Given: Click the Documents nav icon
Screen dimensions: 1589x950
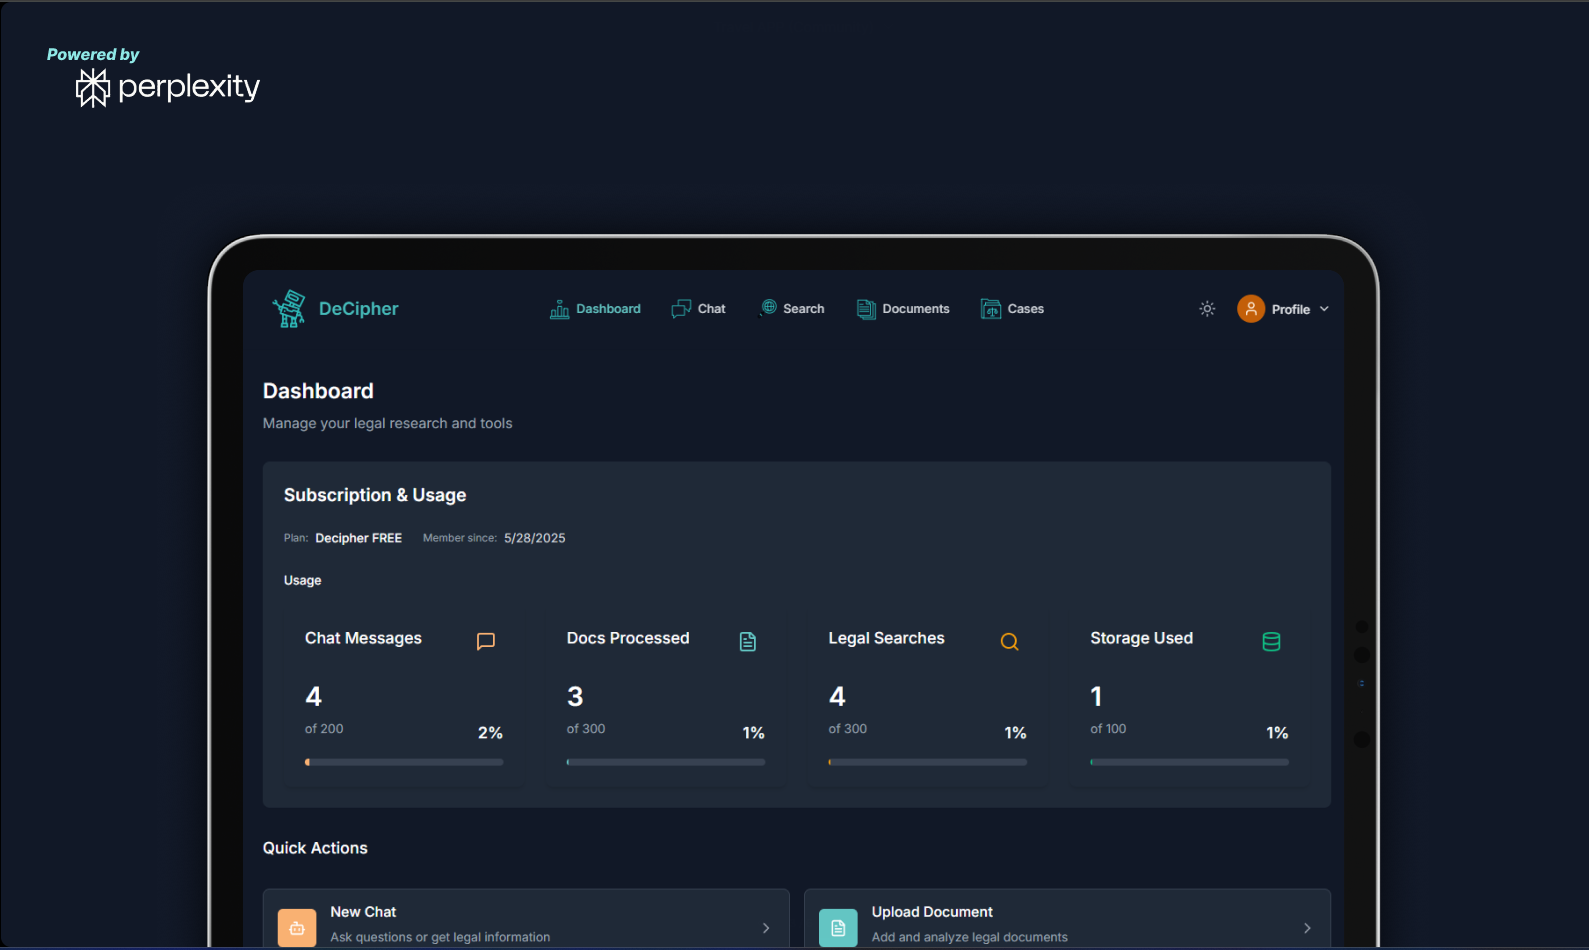Looking at the screenshot, I should [866, 309].
